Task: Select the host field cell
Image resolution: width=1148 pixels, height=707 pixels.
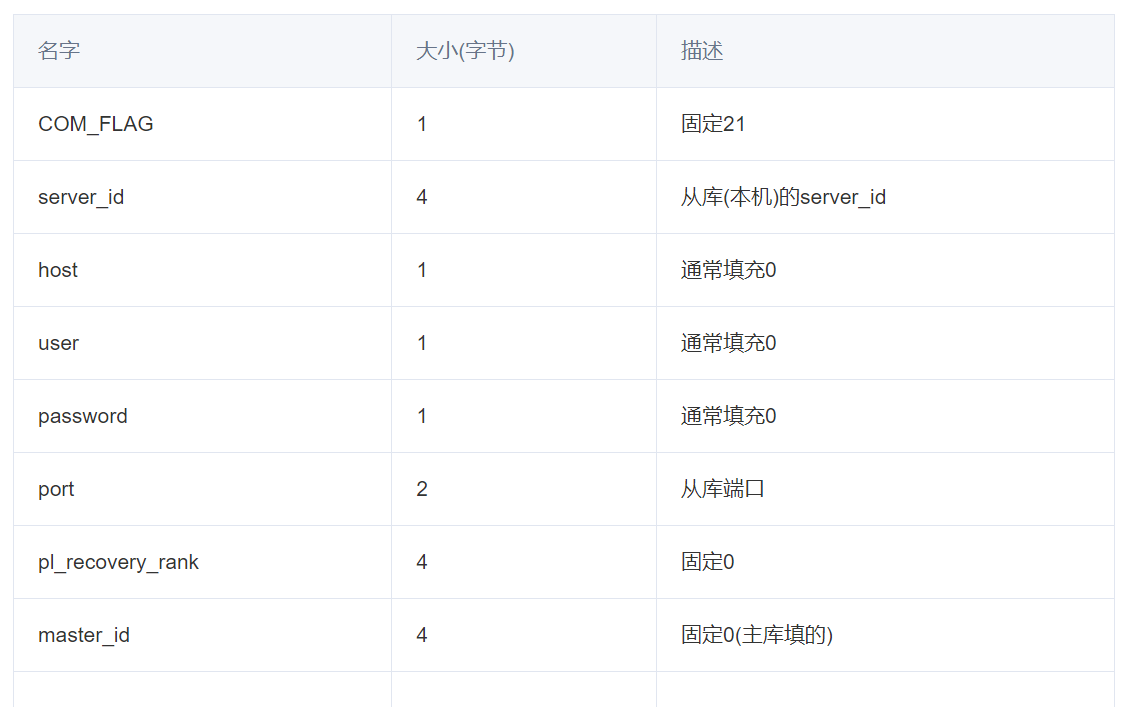Action: click(x=58, y=270)
